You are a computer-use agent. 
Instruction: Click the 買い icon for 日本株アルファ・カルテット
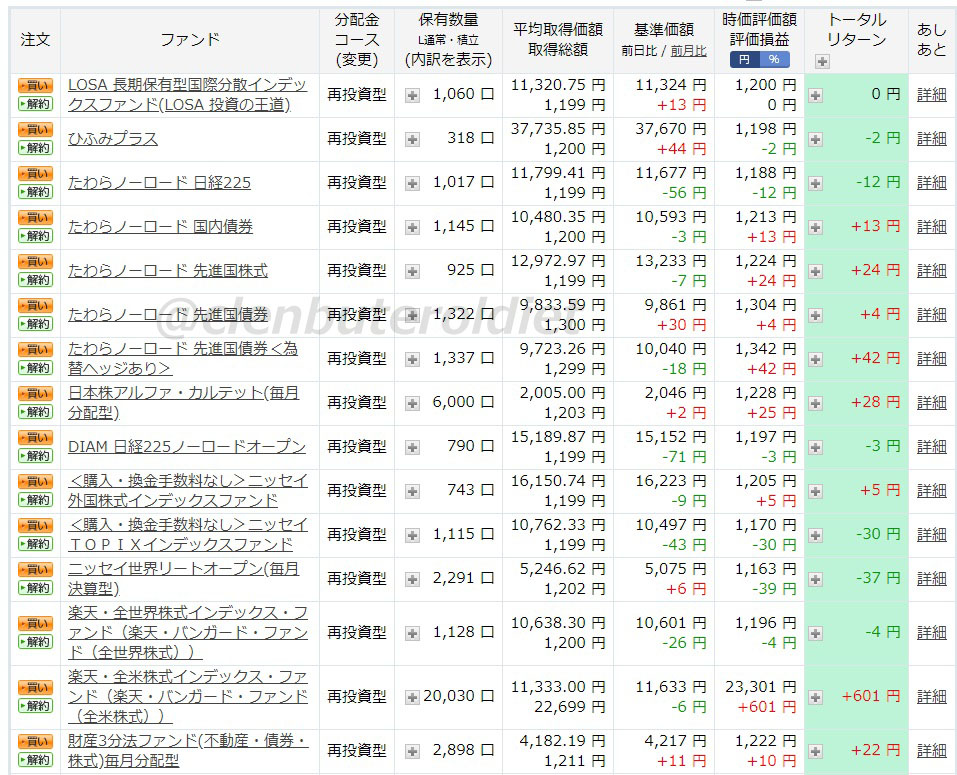[x=33, y=394]
